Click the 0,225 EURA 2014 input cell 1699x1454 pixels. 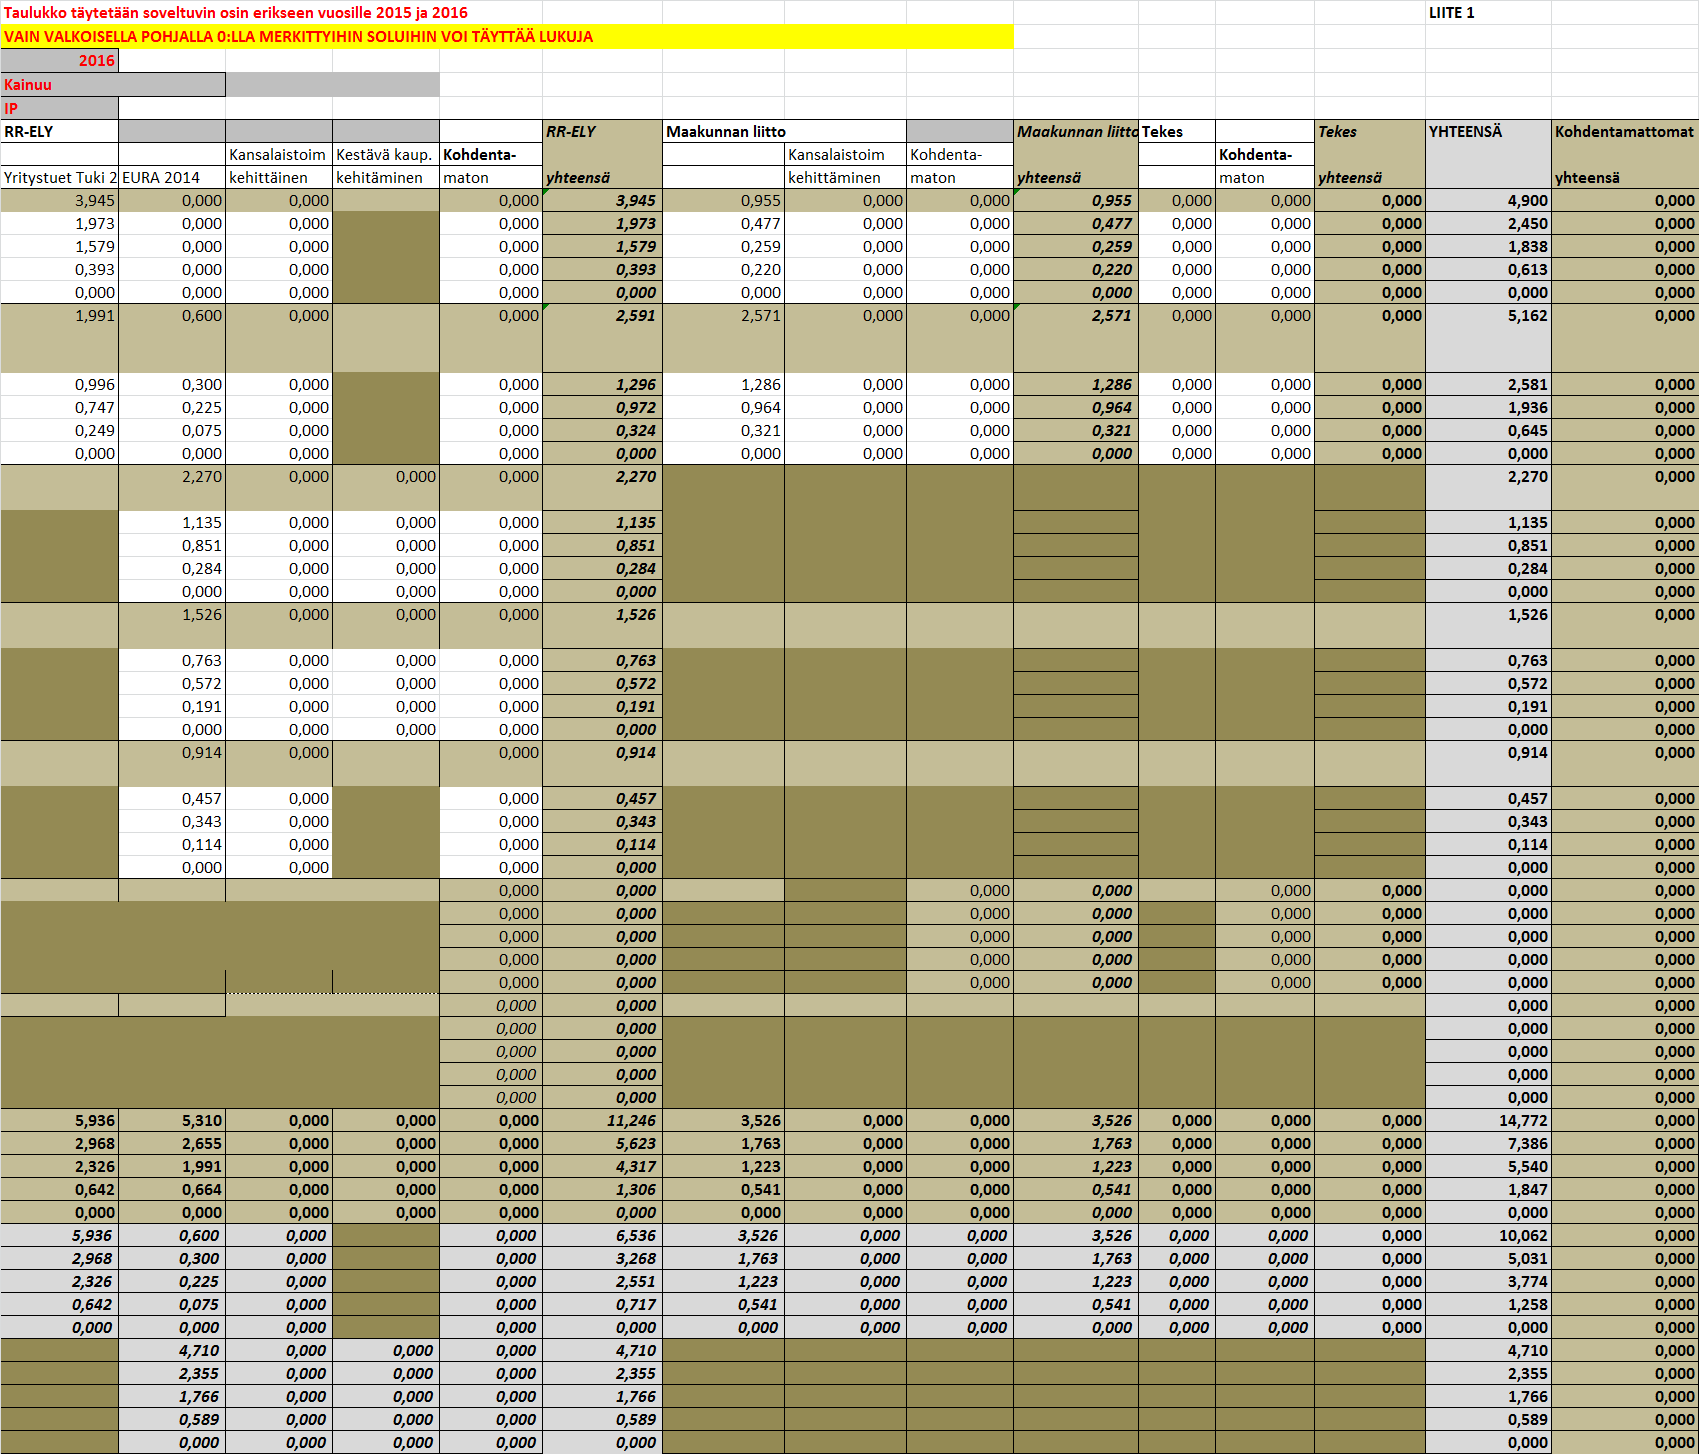coord(172,407)
